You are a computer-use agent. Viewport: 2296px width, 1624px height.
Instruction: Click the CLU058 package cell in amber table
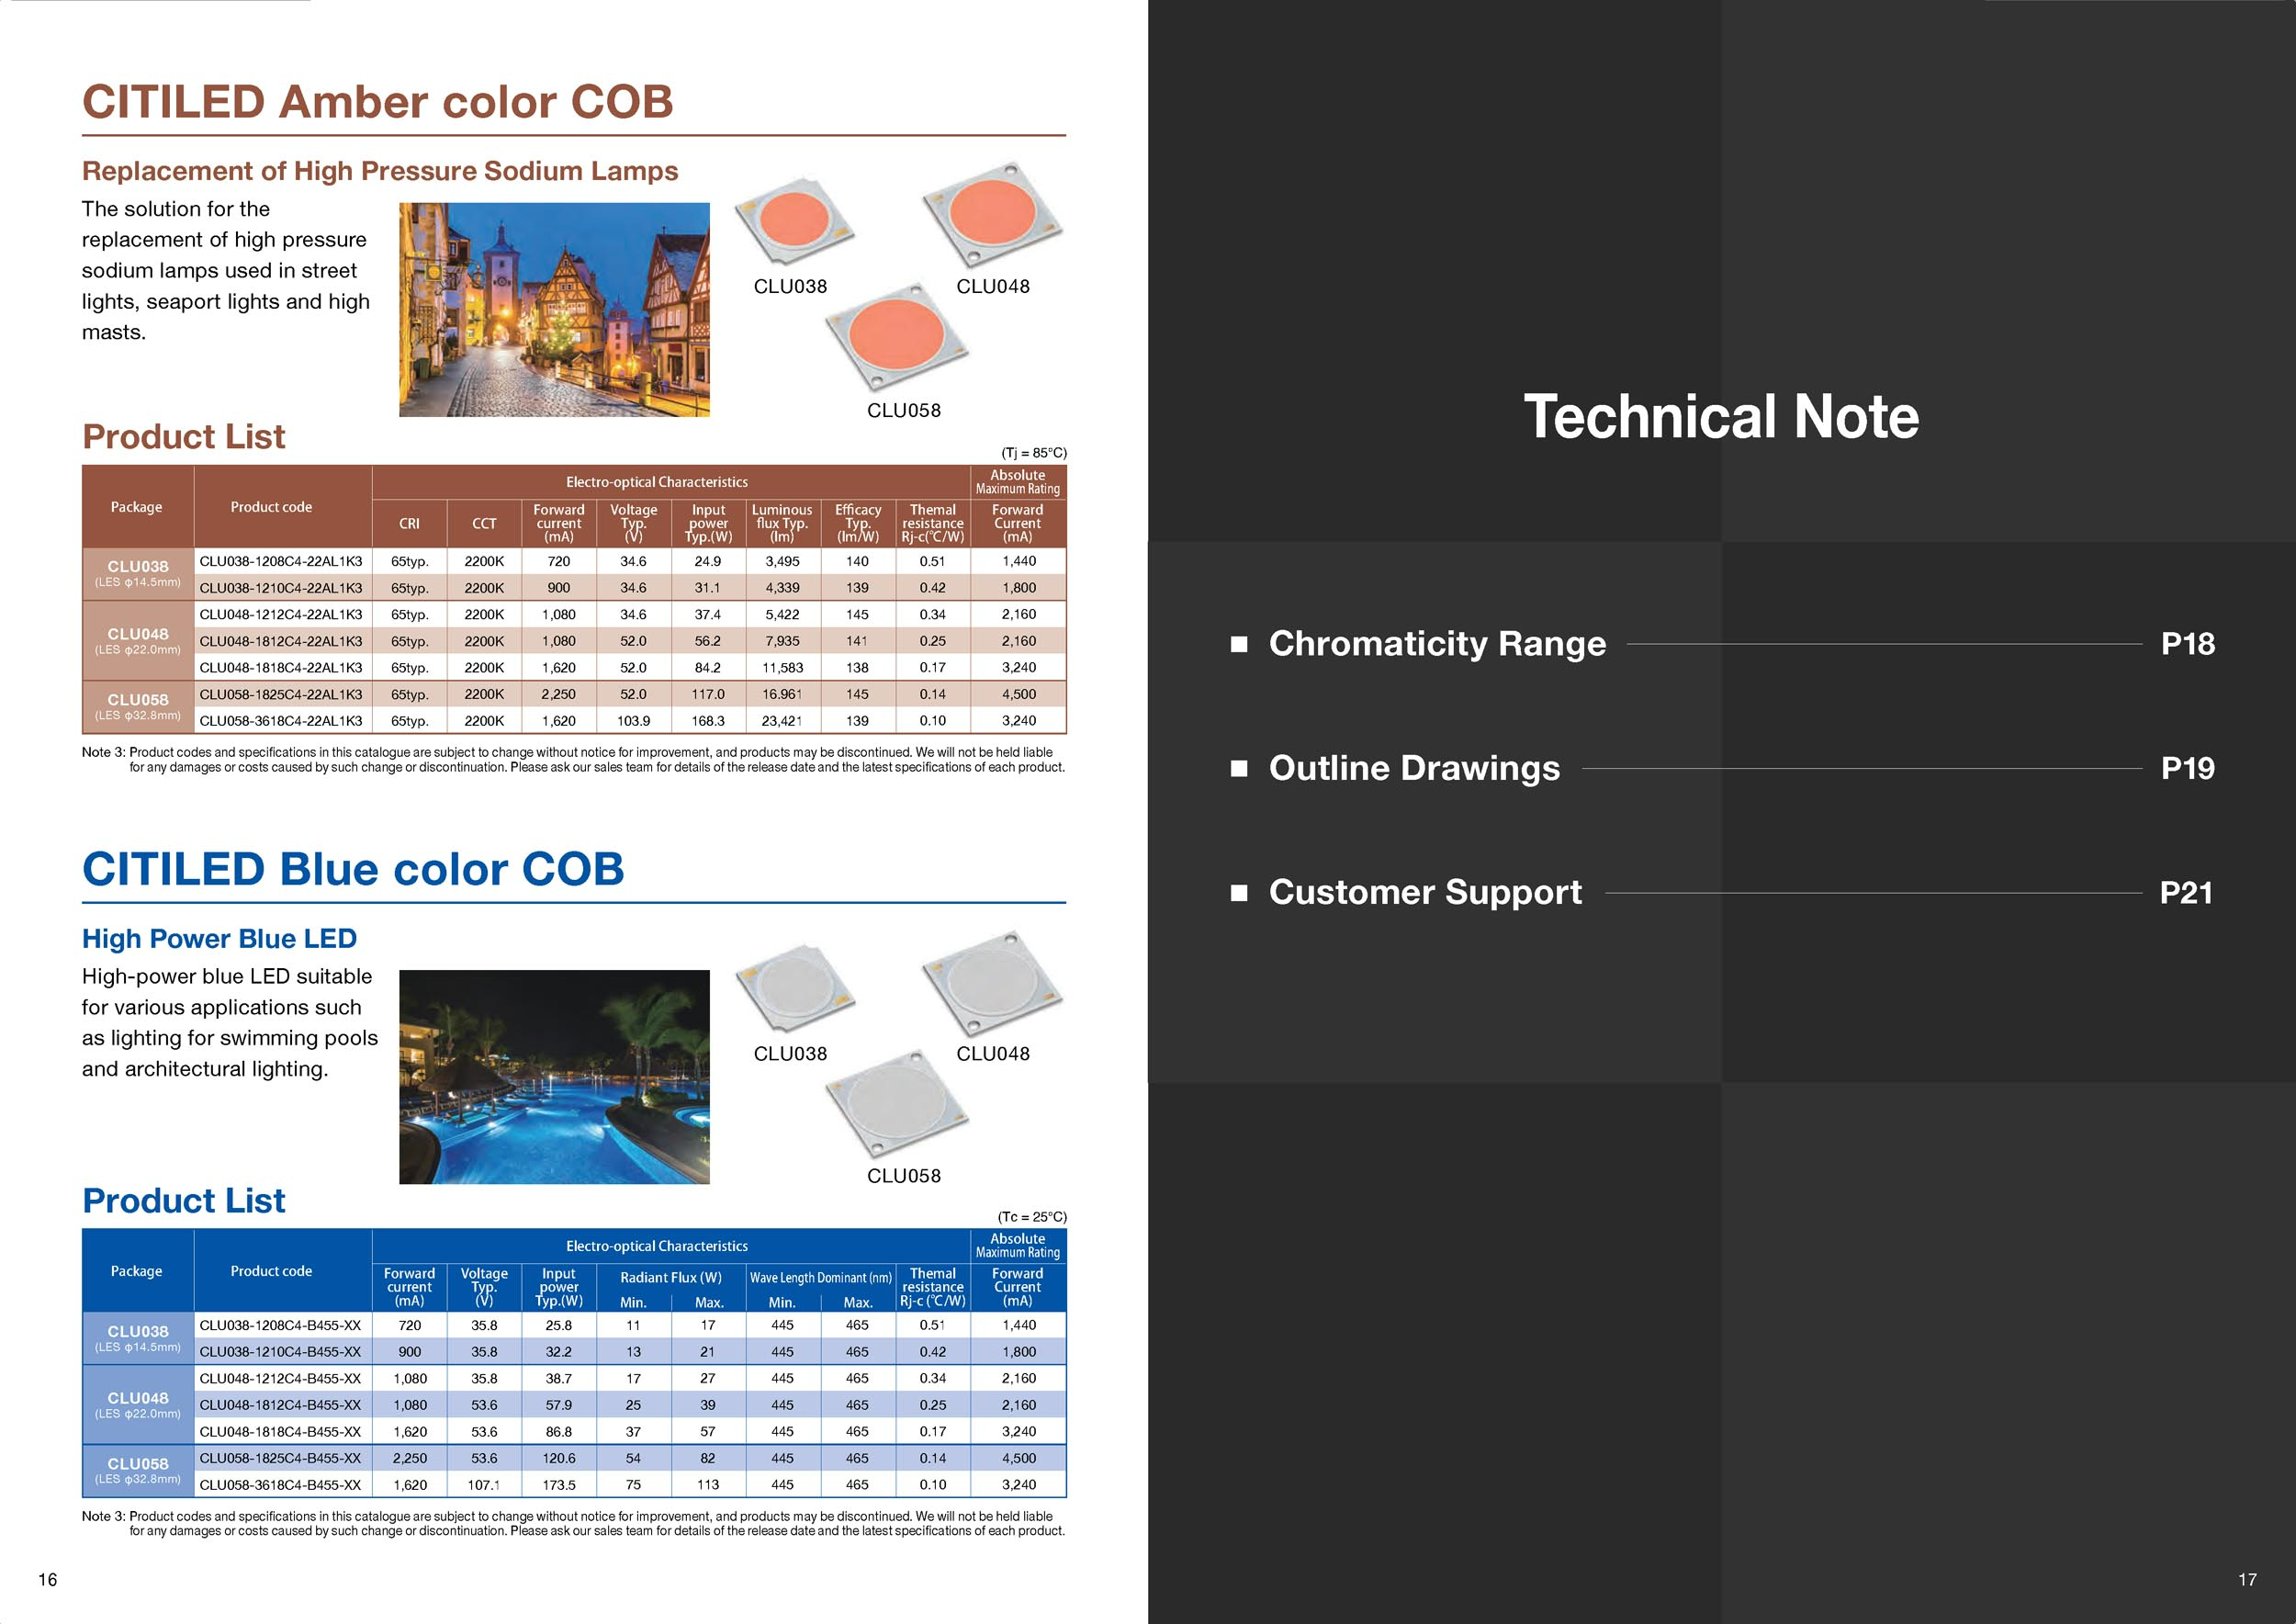pyautogui.click(x=138, y=707)
